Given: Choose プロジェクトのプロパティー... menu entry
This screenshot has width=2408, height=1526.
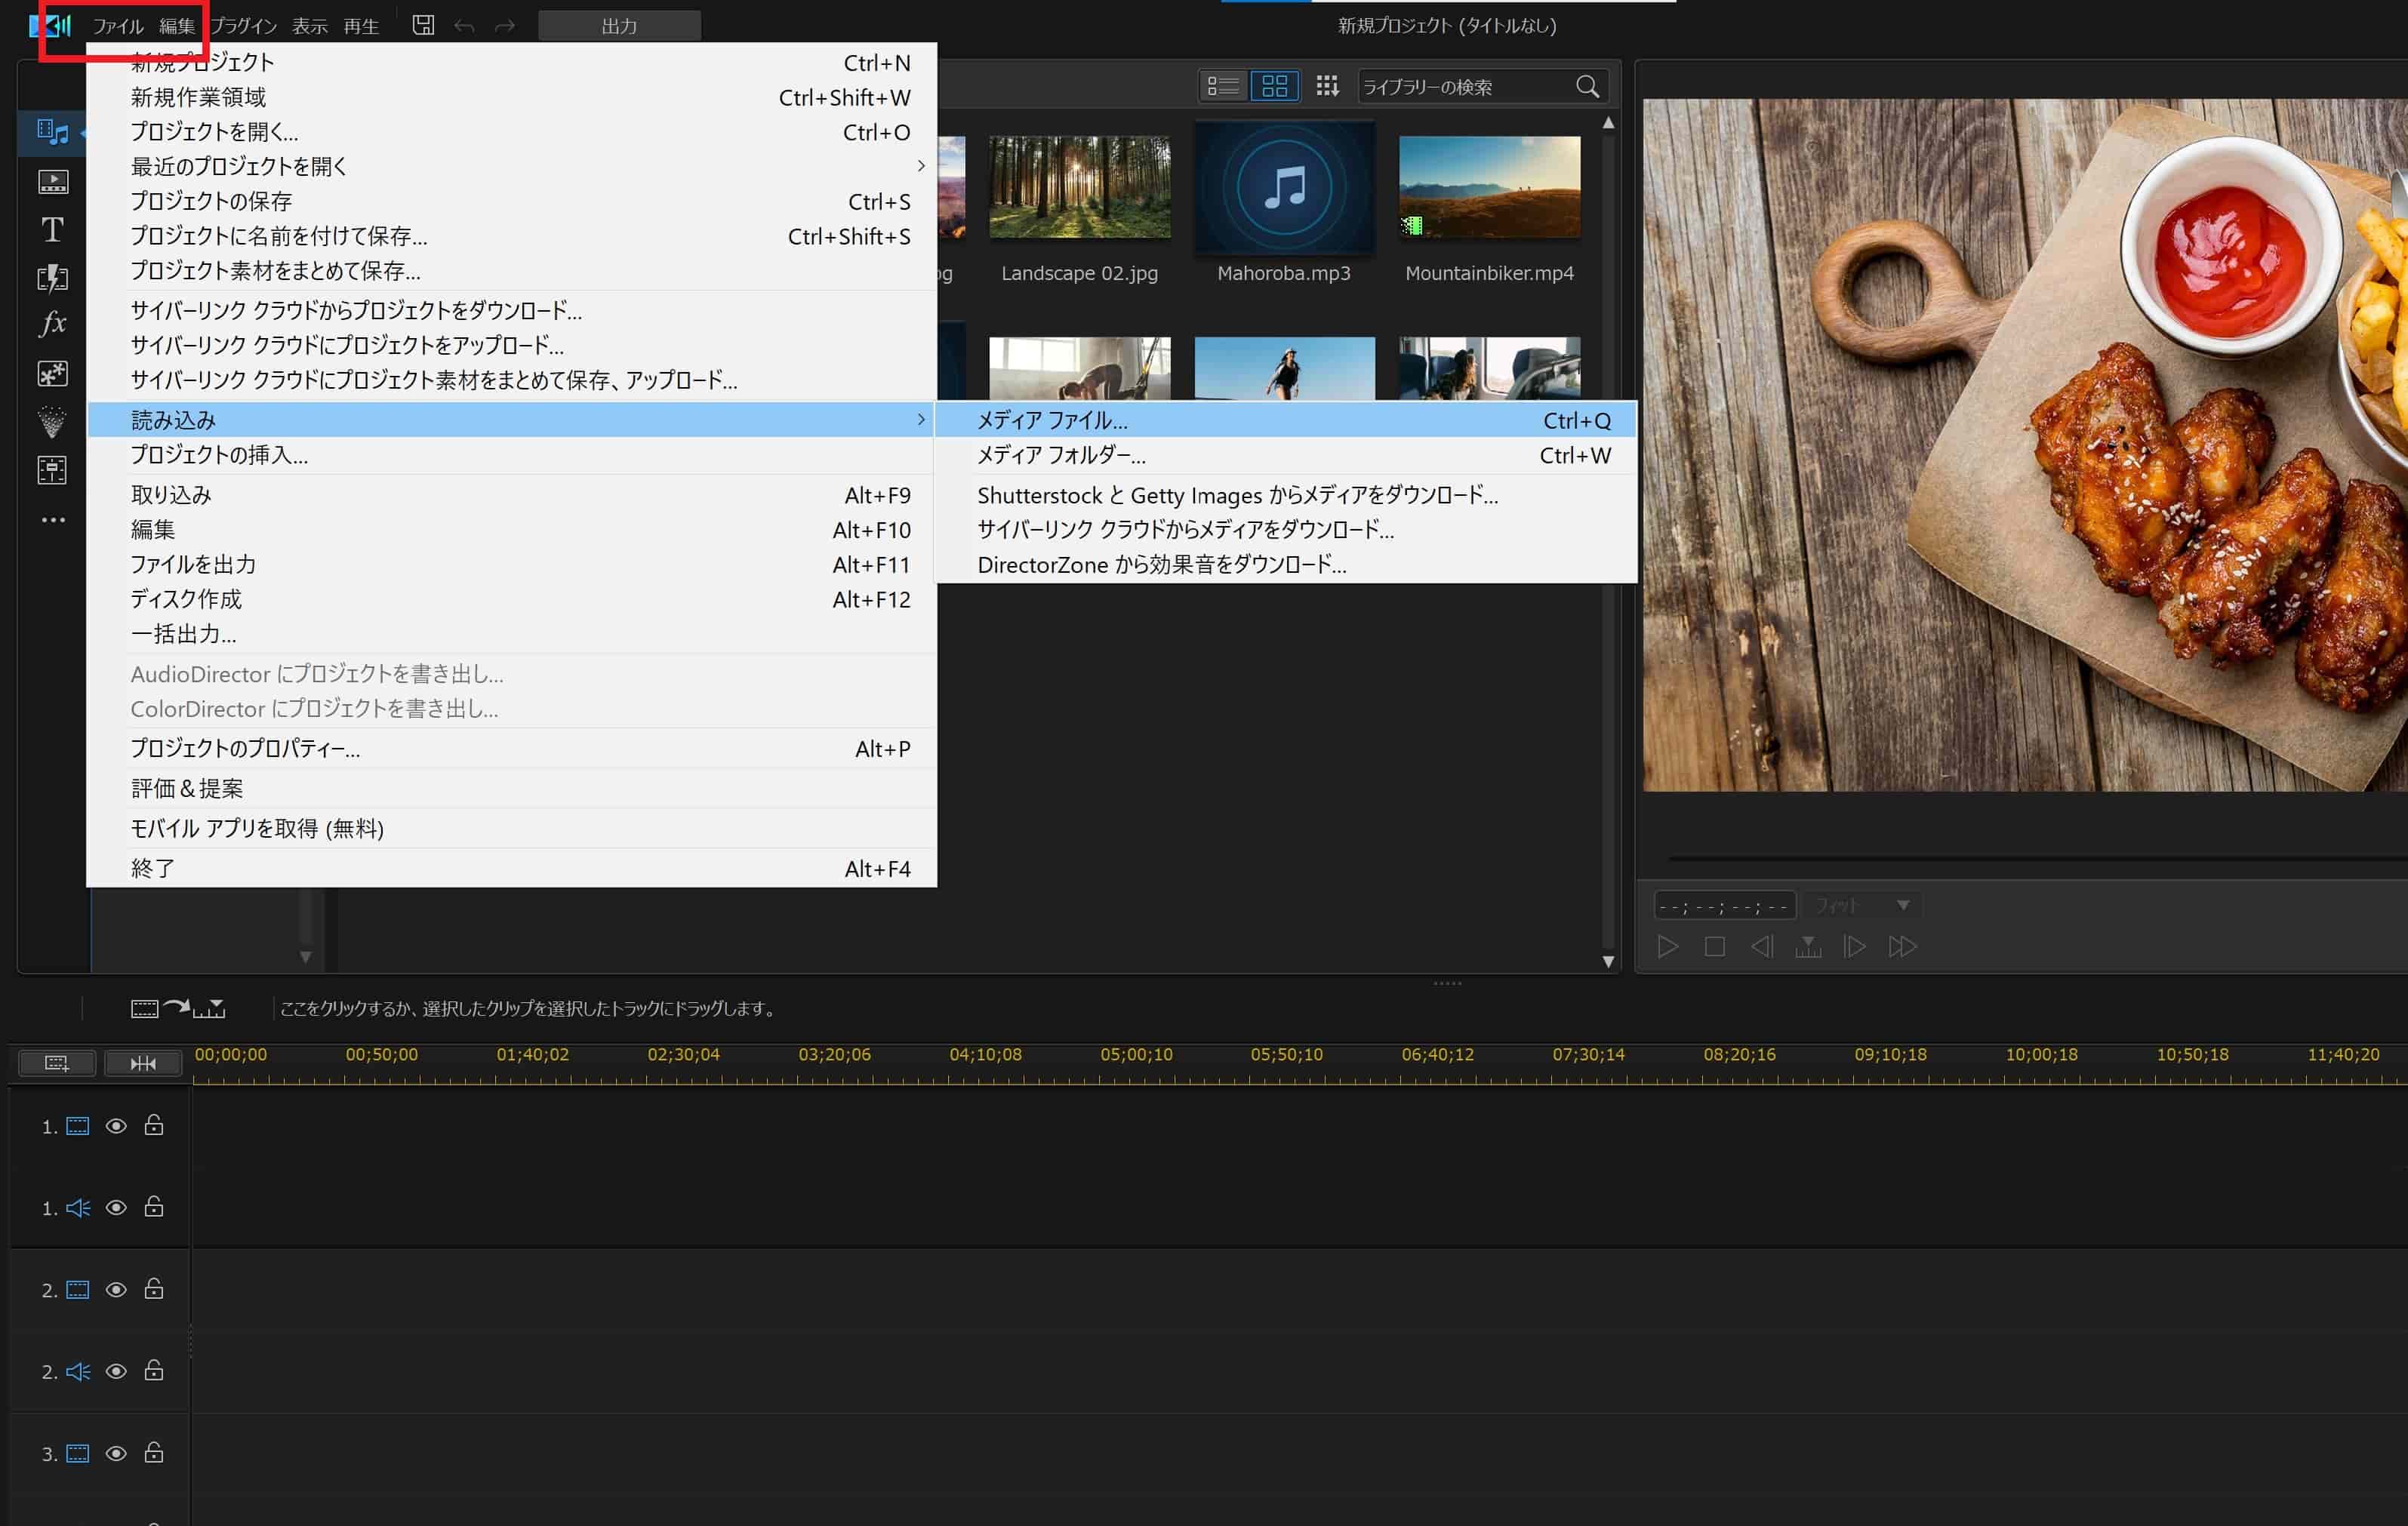Looking at the screenshot, I should pyautogui.click(x=245, y=748).
